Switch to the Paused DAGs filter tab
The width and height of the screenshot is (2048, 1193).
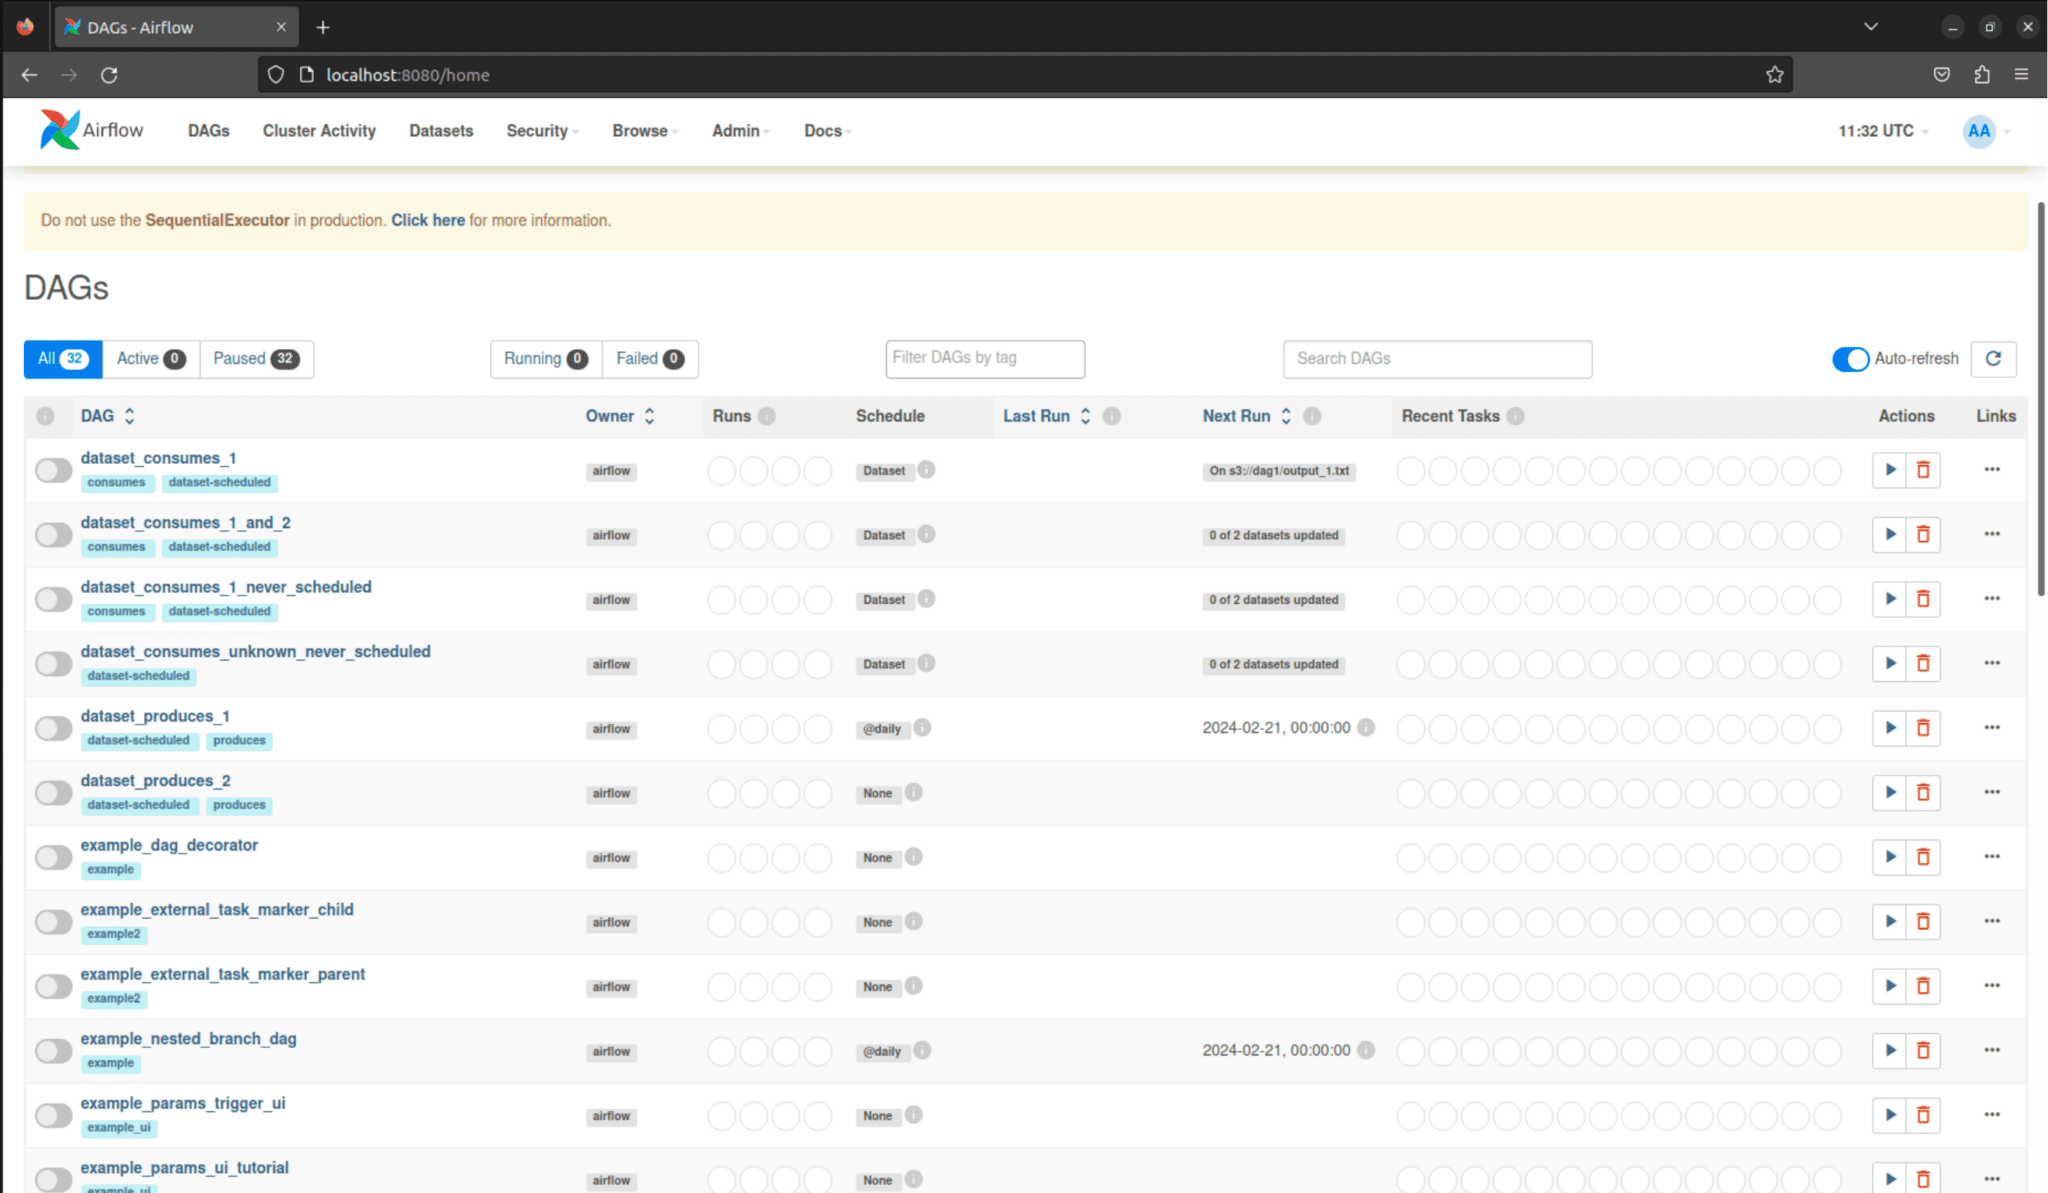tap(256, 359)
